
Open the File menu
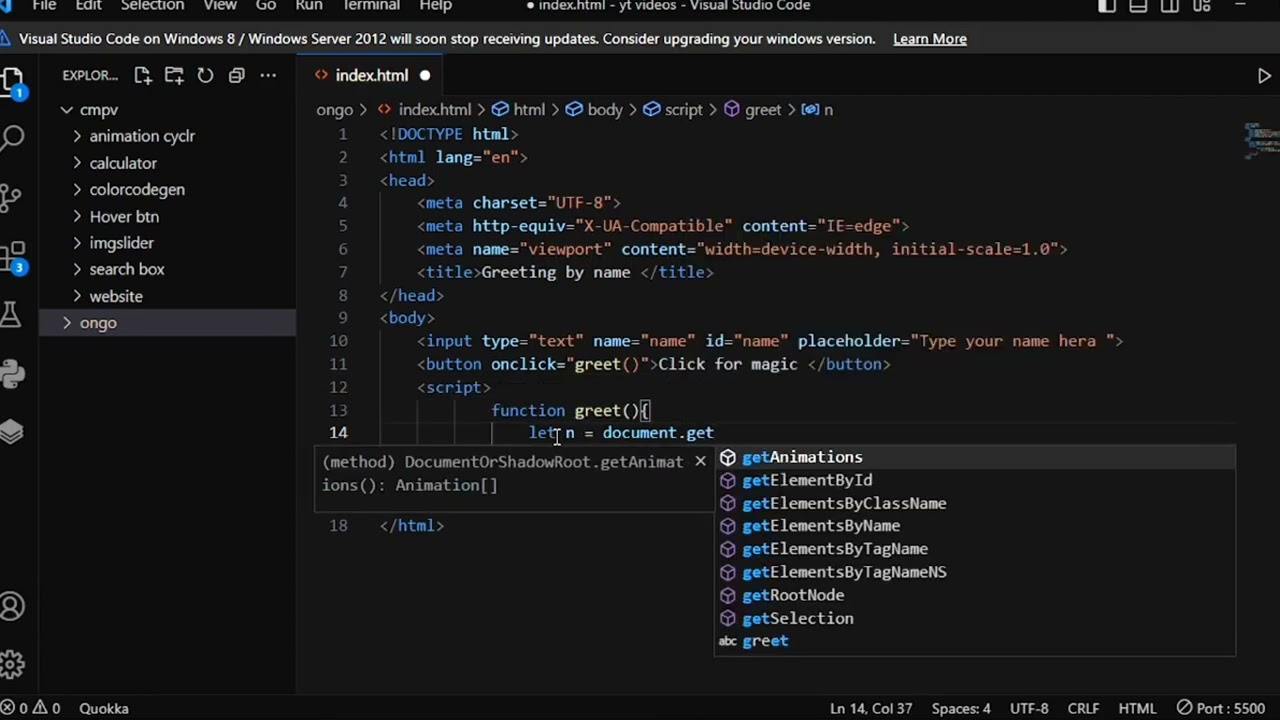(x=44, y=6)
